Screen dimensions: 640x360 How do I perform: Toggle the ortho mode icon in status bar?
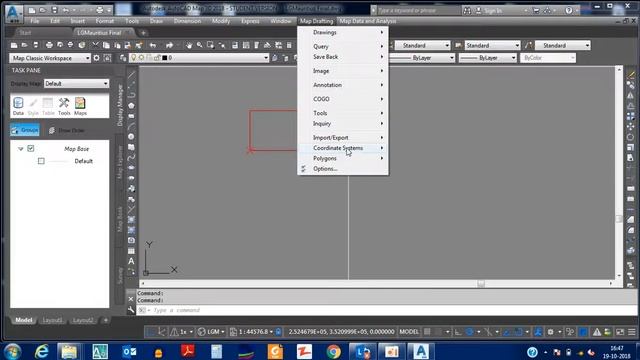click(458, 332)
